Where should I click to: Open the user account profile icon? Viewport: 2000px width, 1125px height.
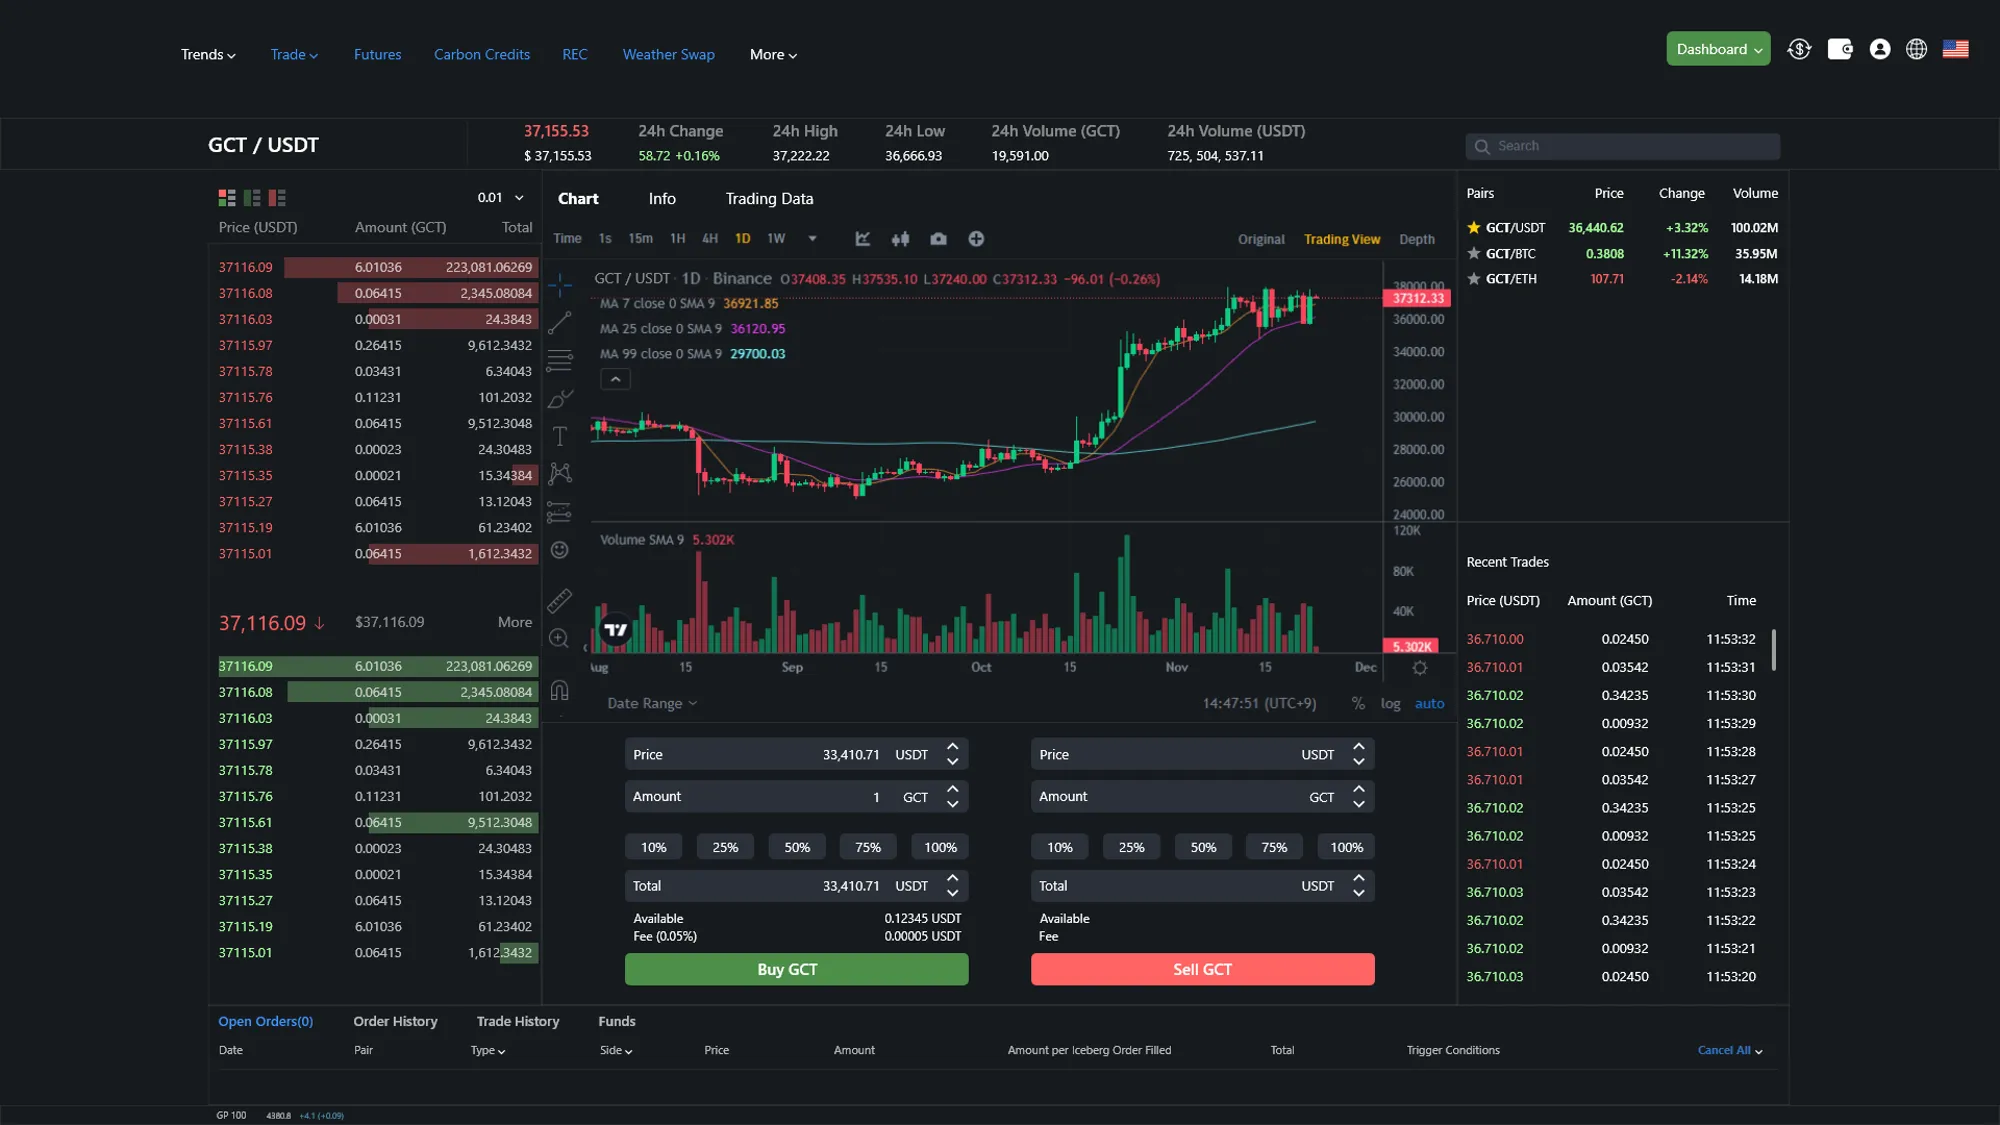[1880, 49]
